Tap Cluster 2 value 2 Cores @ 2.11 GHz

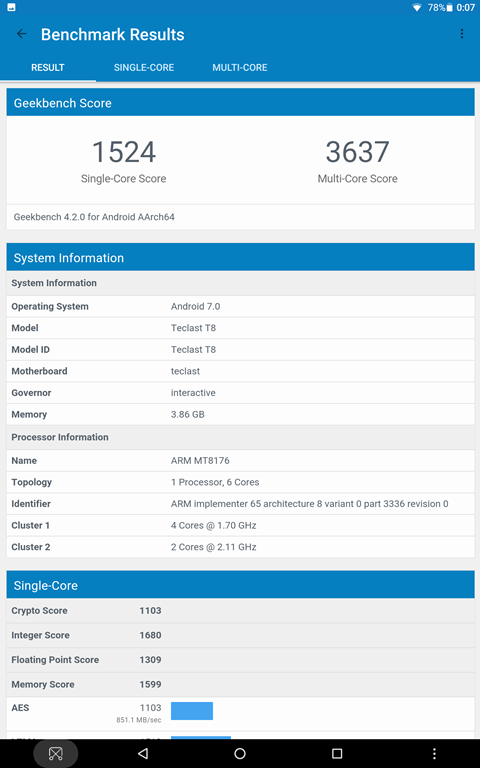[214, 547]
